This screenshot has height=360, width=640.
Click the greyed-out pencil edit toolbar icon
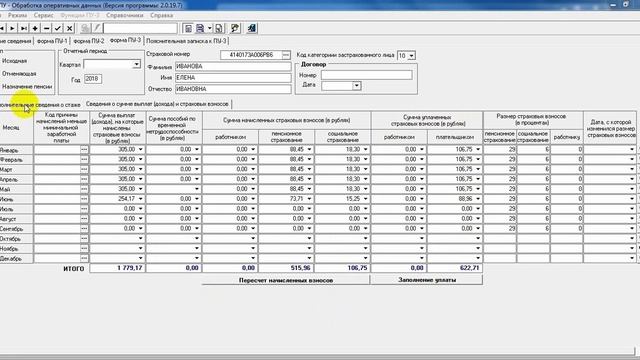[97, 28]
